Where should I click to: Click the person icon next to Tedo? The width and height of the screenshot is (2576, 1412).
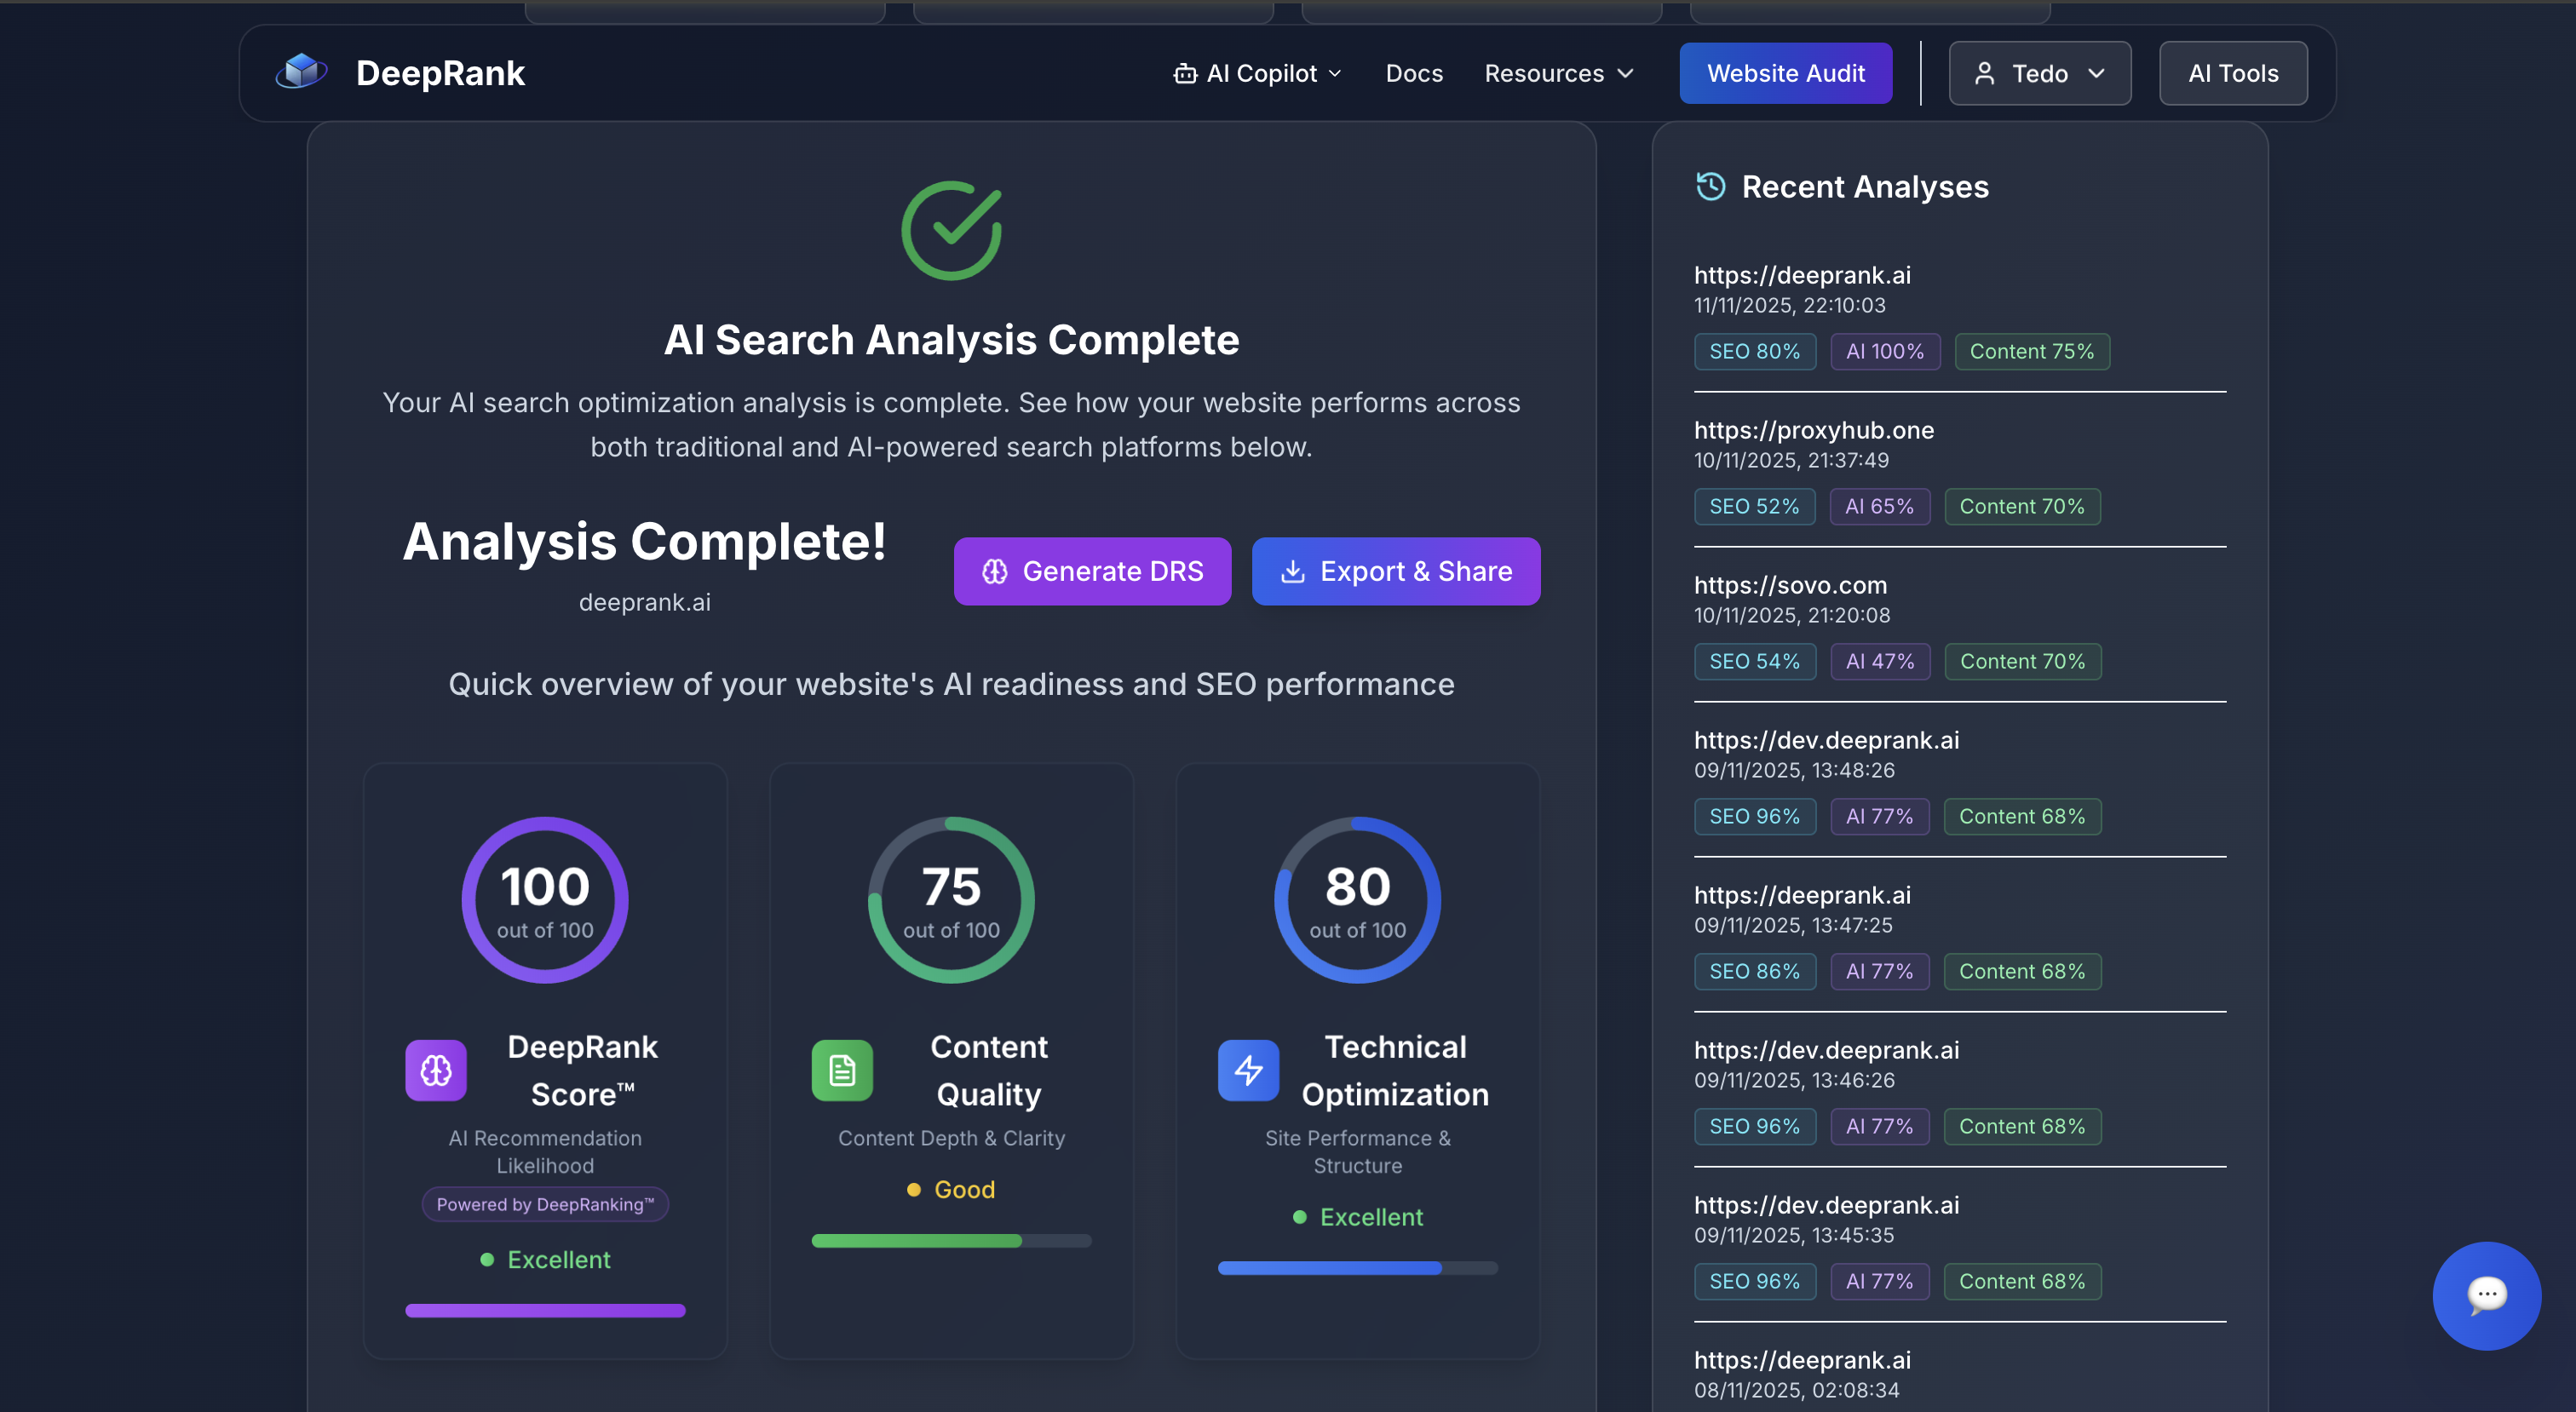[x=1984, y=73]
